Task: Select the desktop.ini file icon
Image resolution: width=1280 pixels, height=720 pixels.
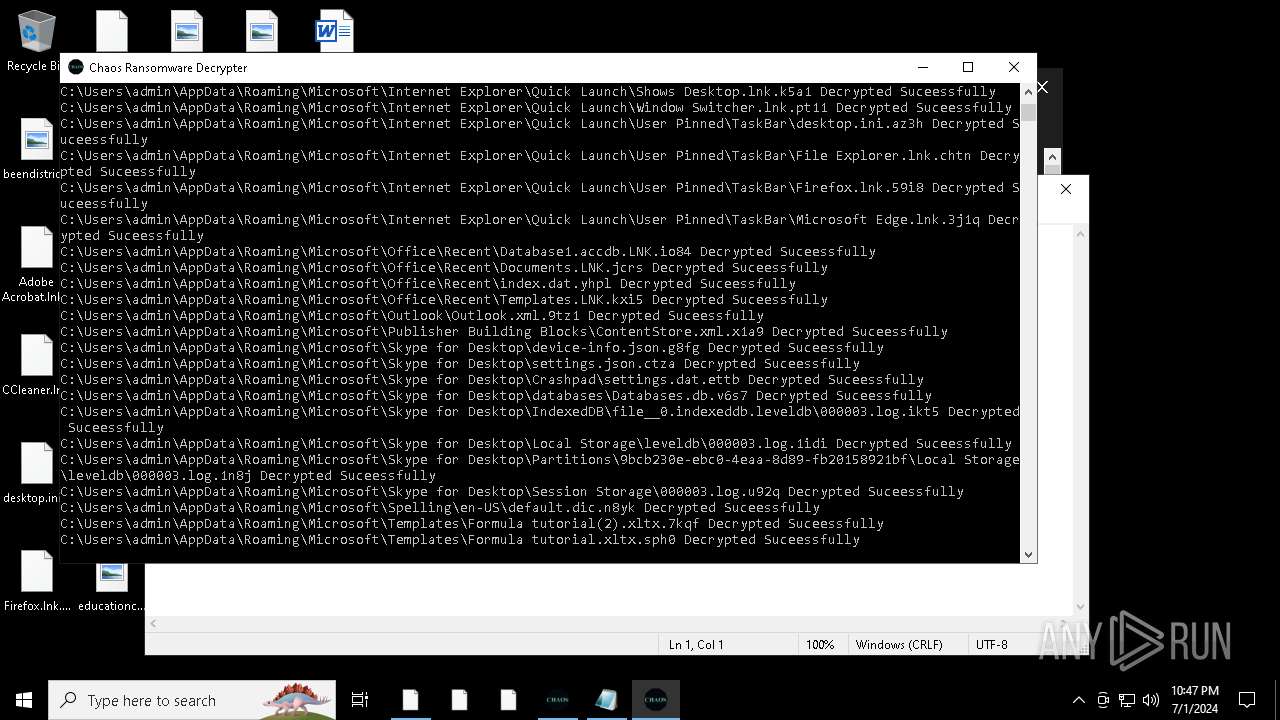Action: pyautogui.click(x=36, y=473)
